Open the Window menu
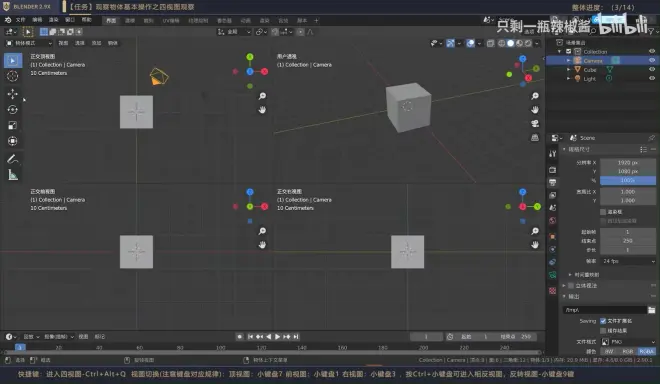This screenshot has width=660, height=384. (70, 20)
